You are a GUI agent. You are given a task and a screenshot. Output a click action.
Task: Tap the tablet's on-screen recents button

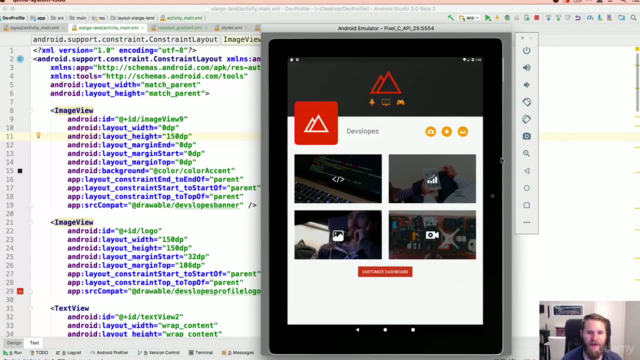click(413, 330)
